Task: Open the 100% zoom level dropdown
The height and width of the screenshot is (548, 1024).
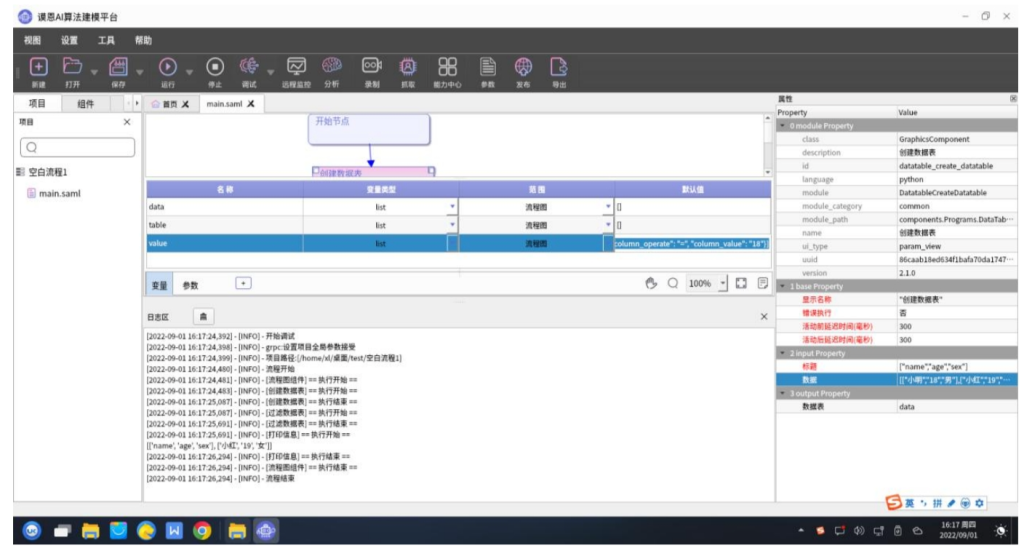Action: point(723,284)
